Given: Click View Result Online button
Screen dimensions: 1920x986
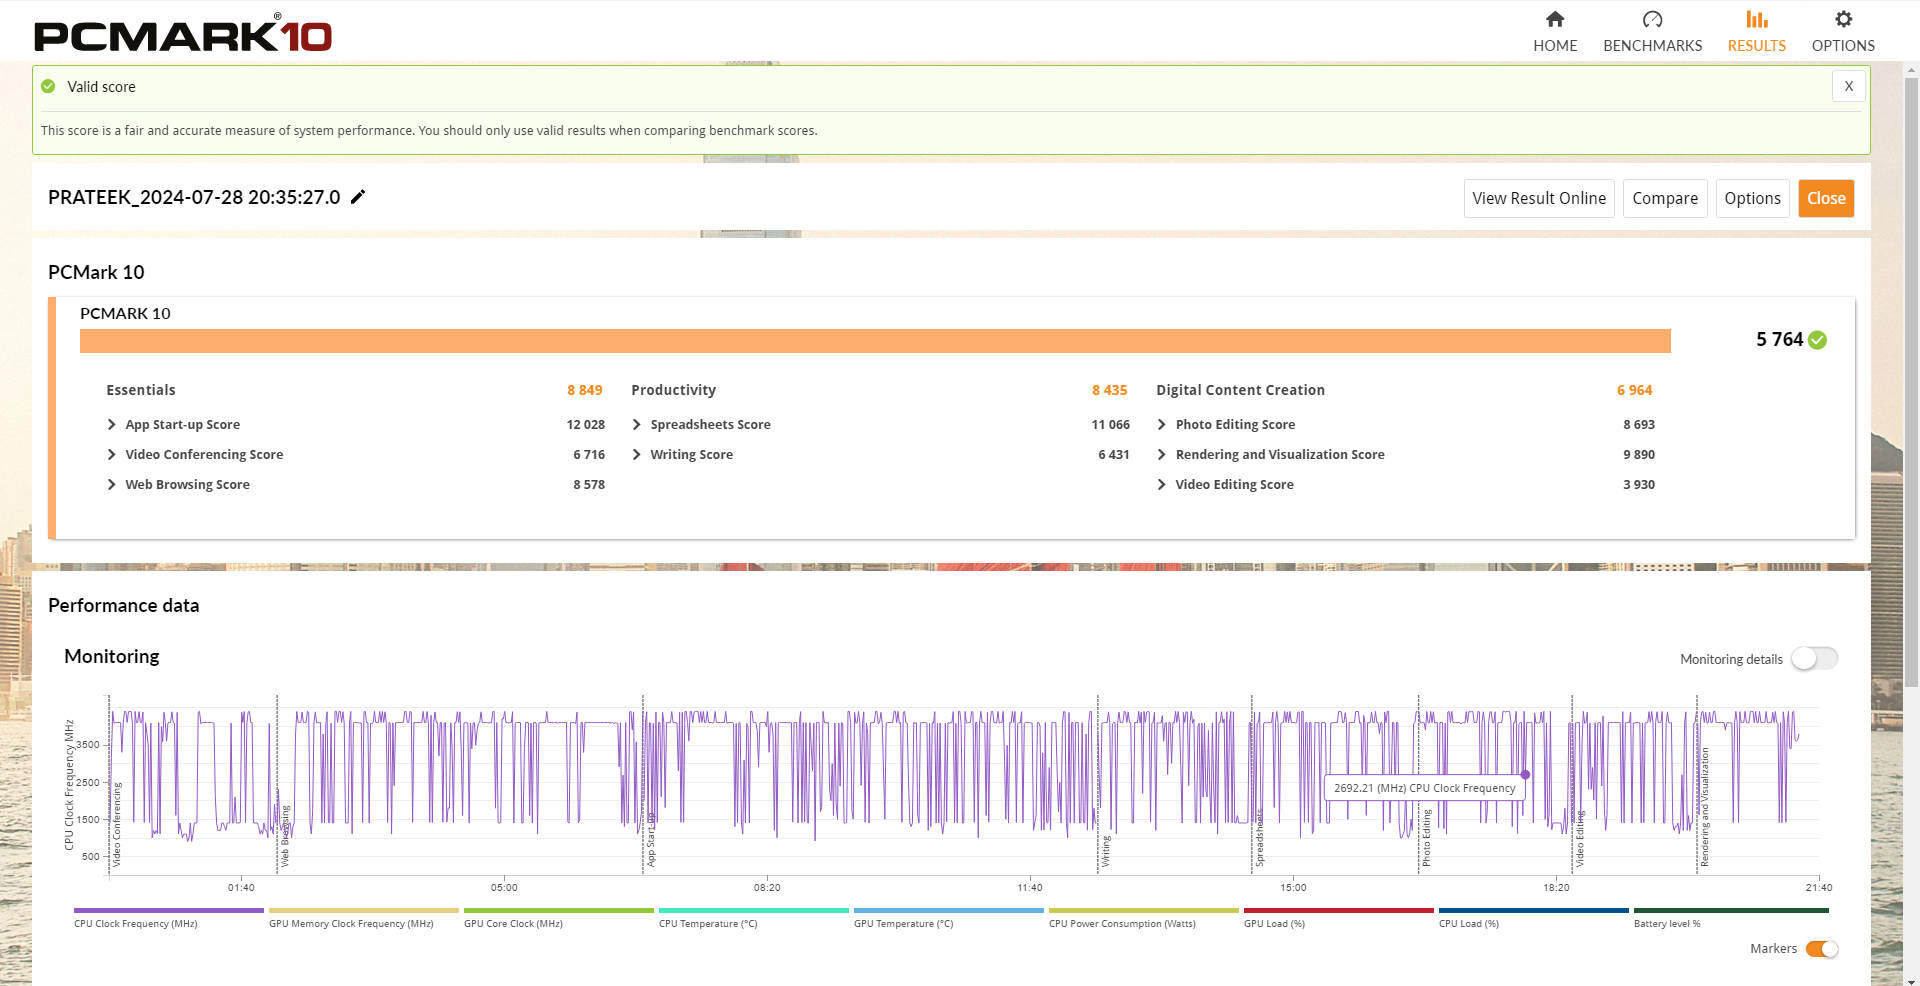Looking at the screenshot, I should 1539,198.
